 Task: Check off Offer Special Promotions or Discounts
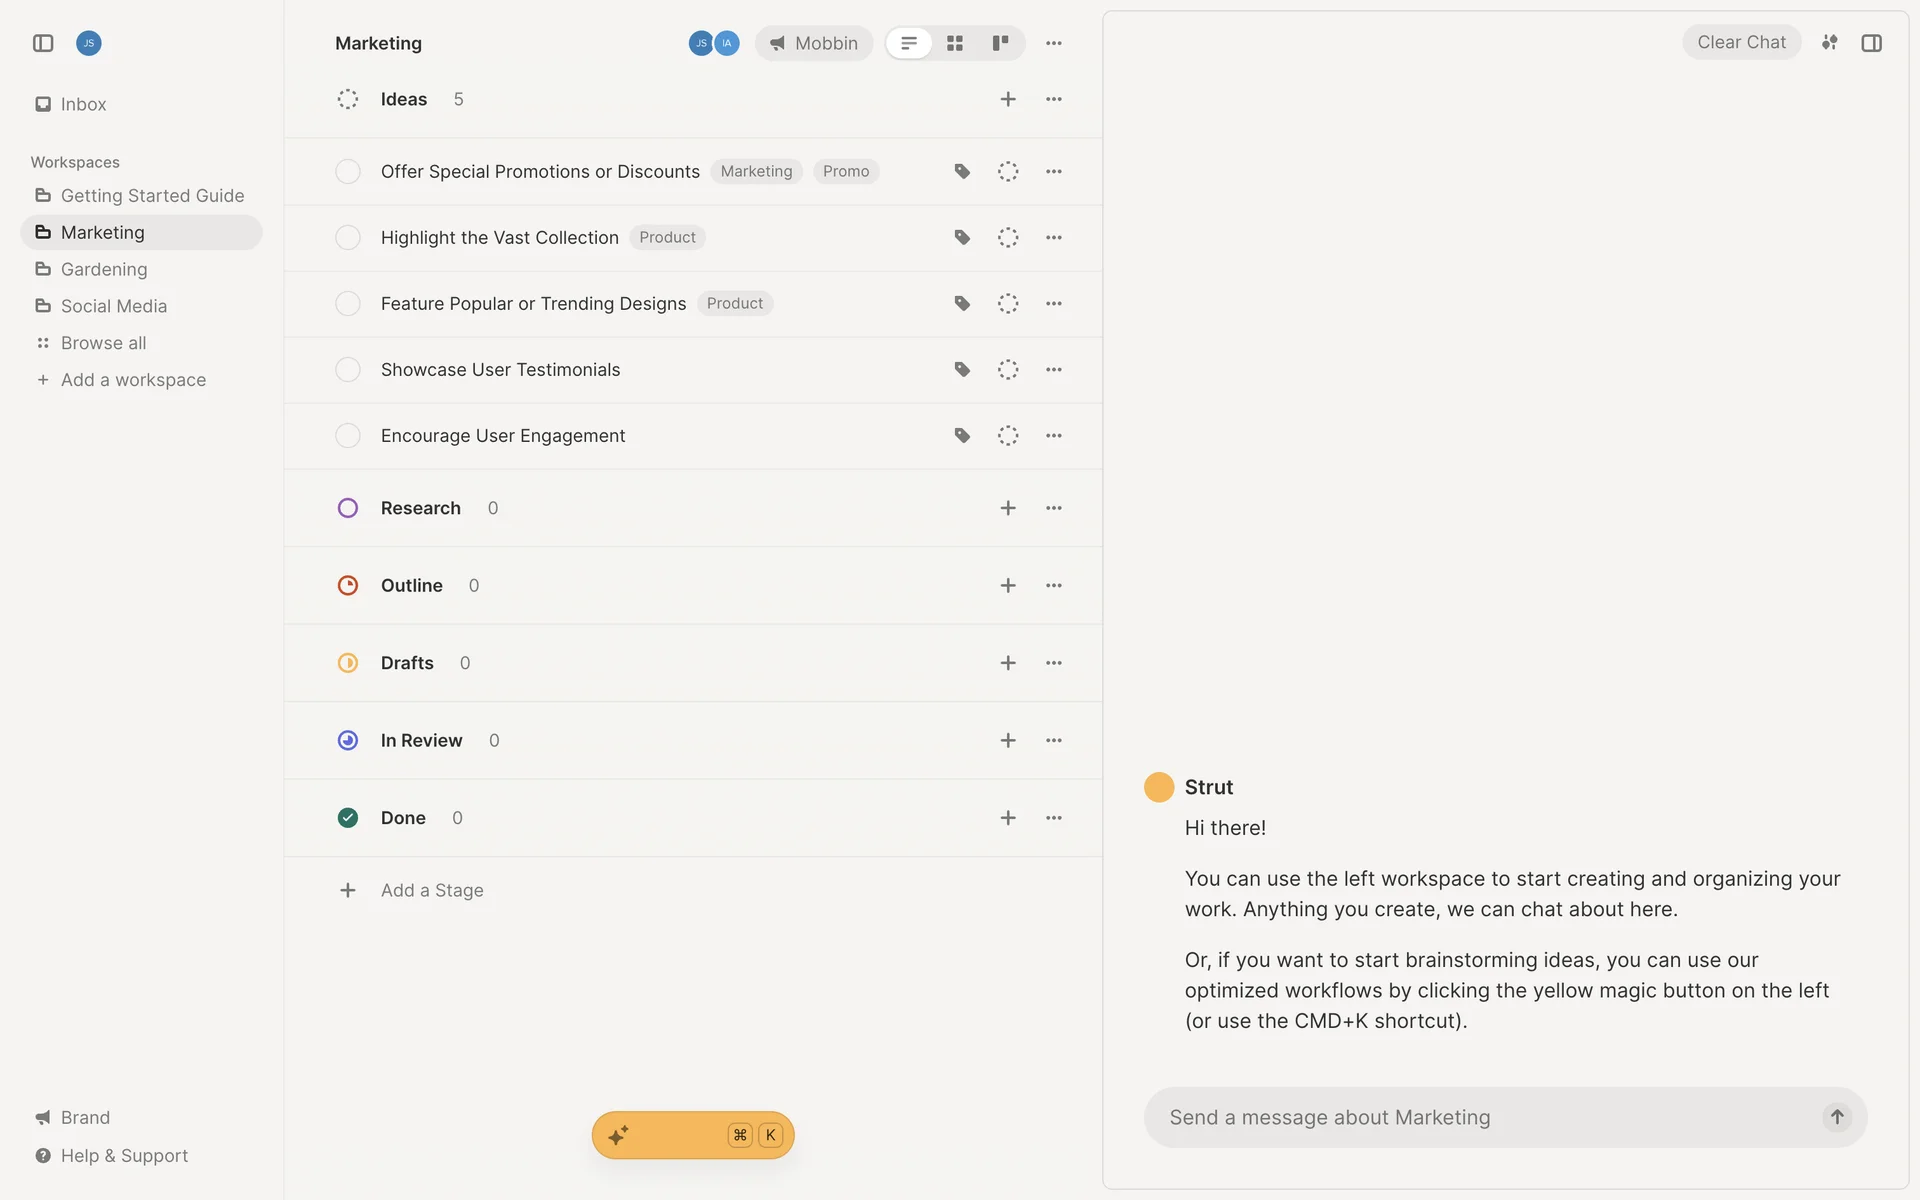coord(348,172)
